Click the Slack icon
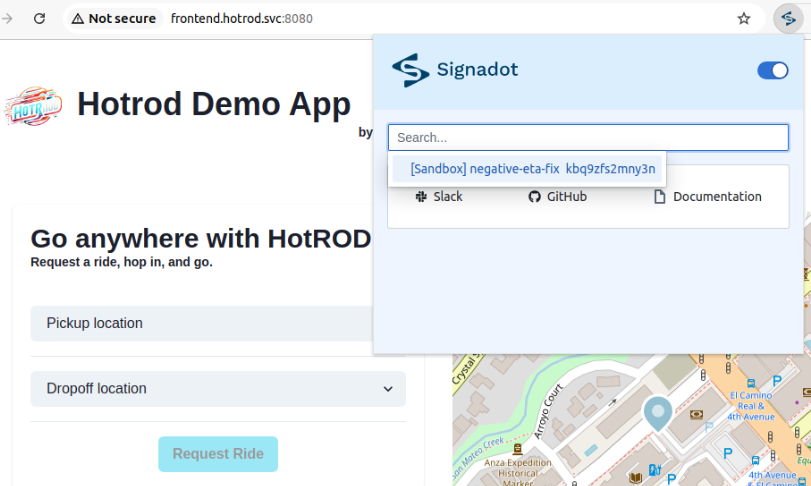Screen dimensions: 811x486 (422, 196)
